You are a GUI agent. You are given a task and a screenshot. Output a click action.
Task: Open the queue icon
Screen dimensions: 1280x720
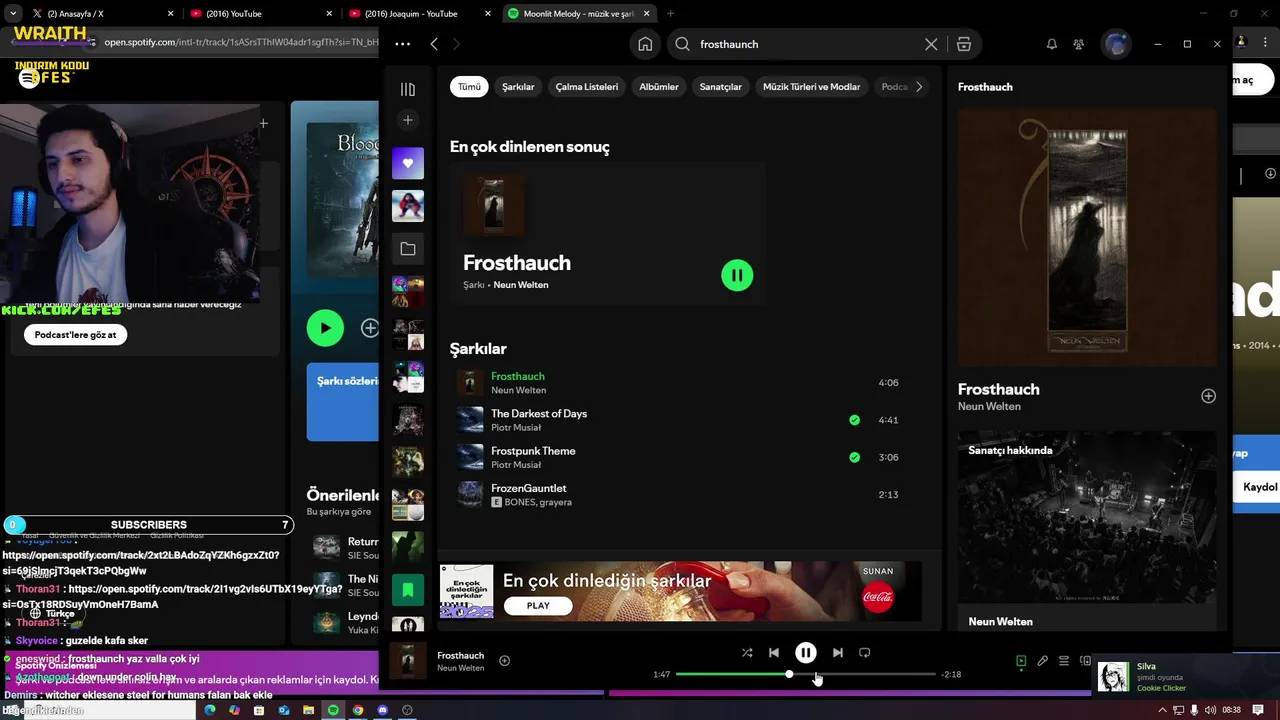pyautogui.click(x=1064, y=661)
